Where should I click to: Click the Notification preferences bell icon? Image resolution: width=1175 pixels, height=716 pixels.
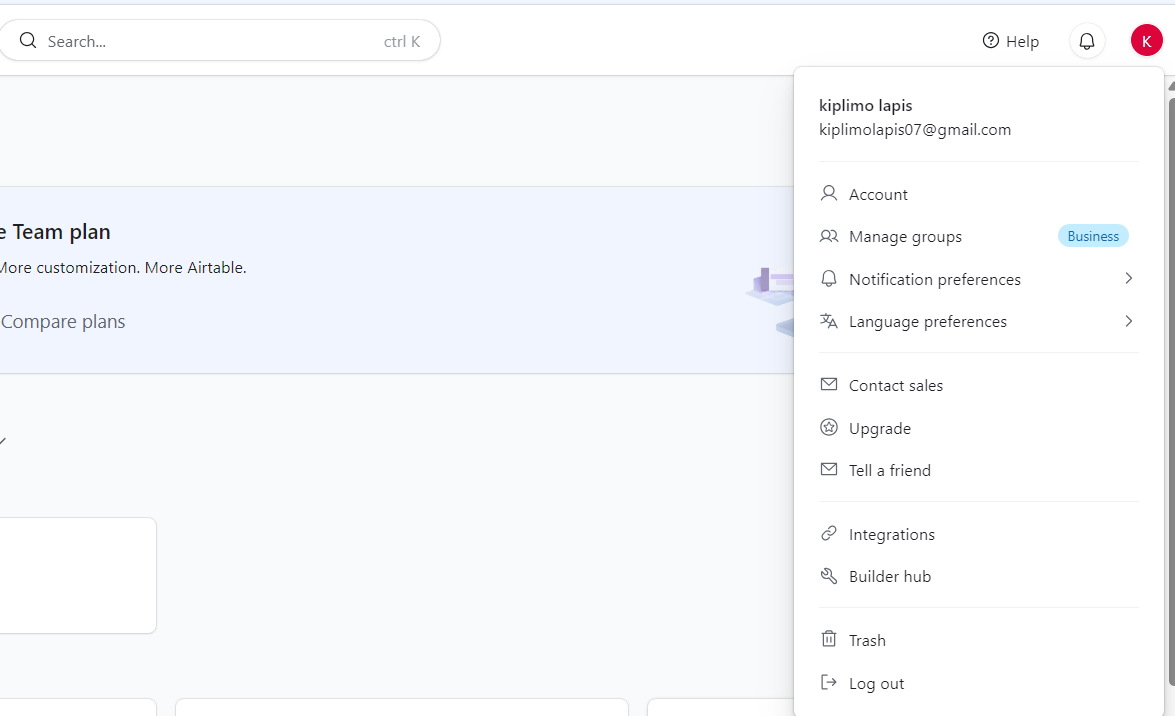tap(828, 278)
